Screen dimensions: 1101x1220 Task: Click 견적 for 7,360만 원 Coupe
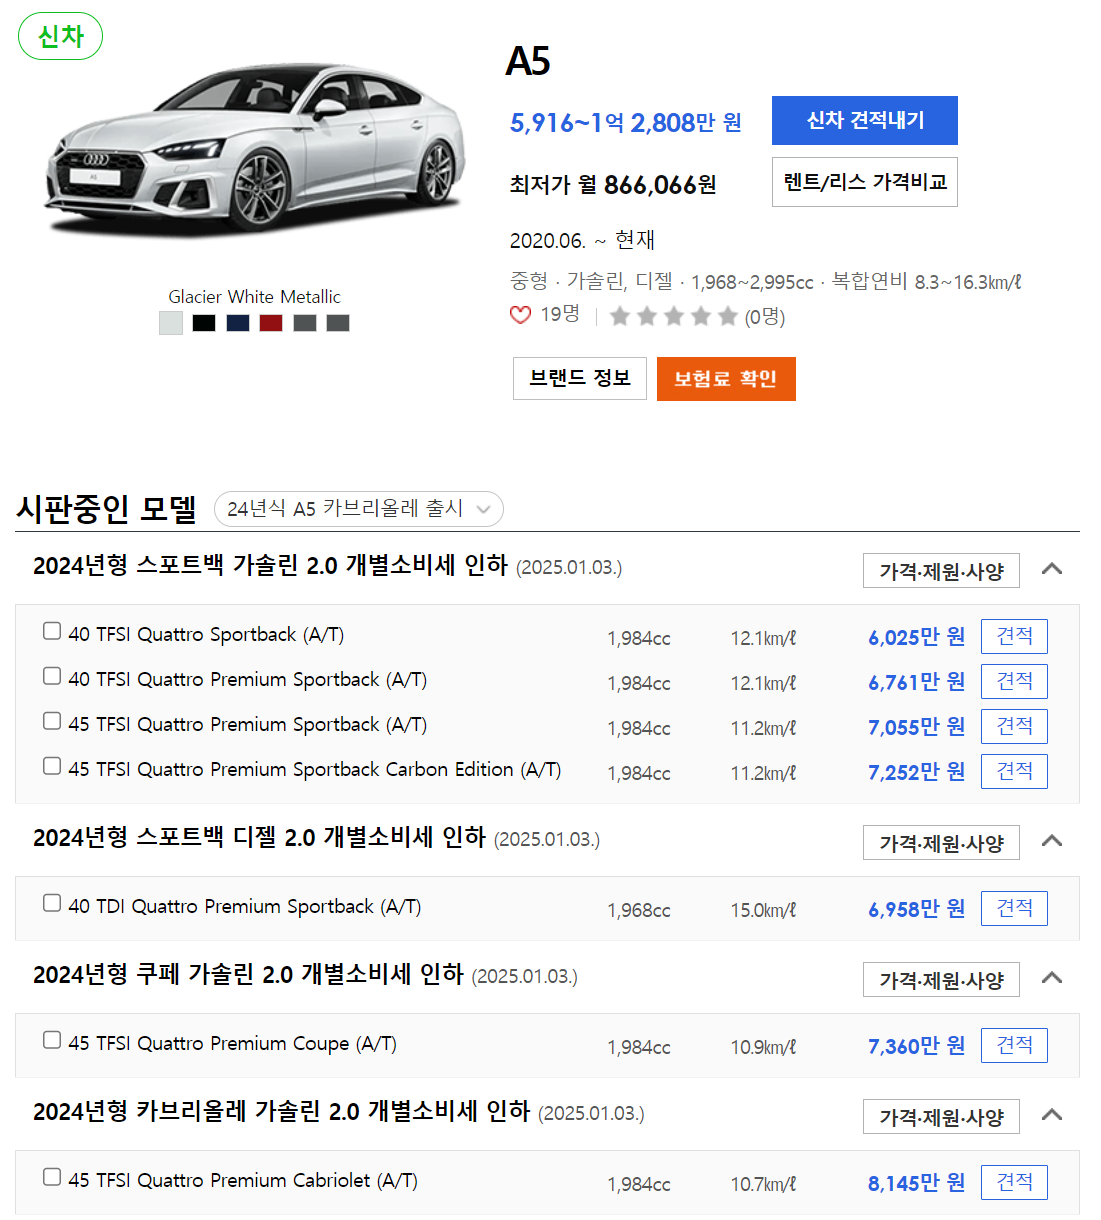click(1014, 1045)
